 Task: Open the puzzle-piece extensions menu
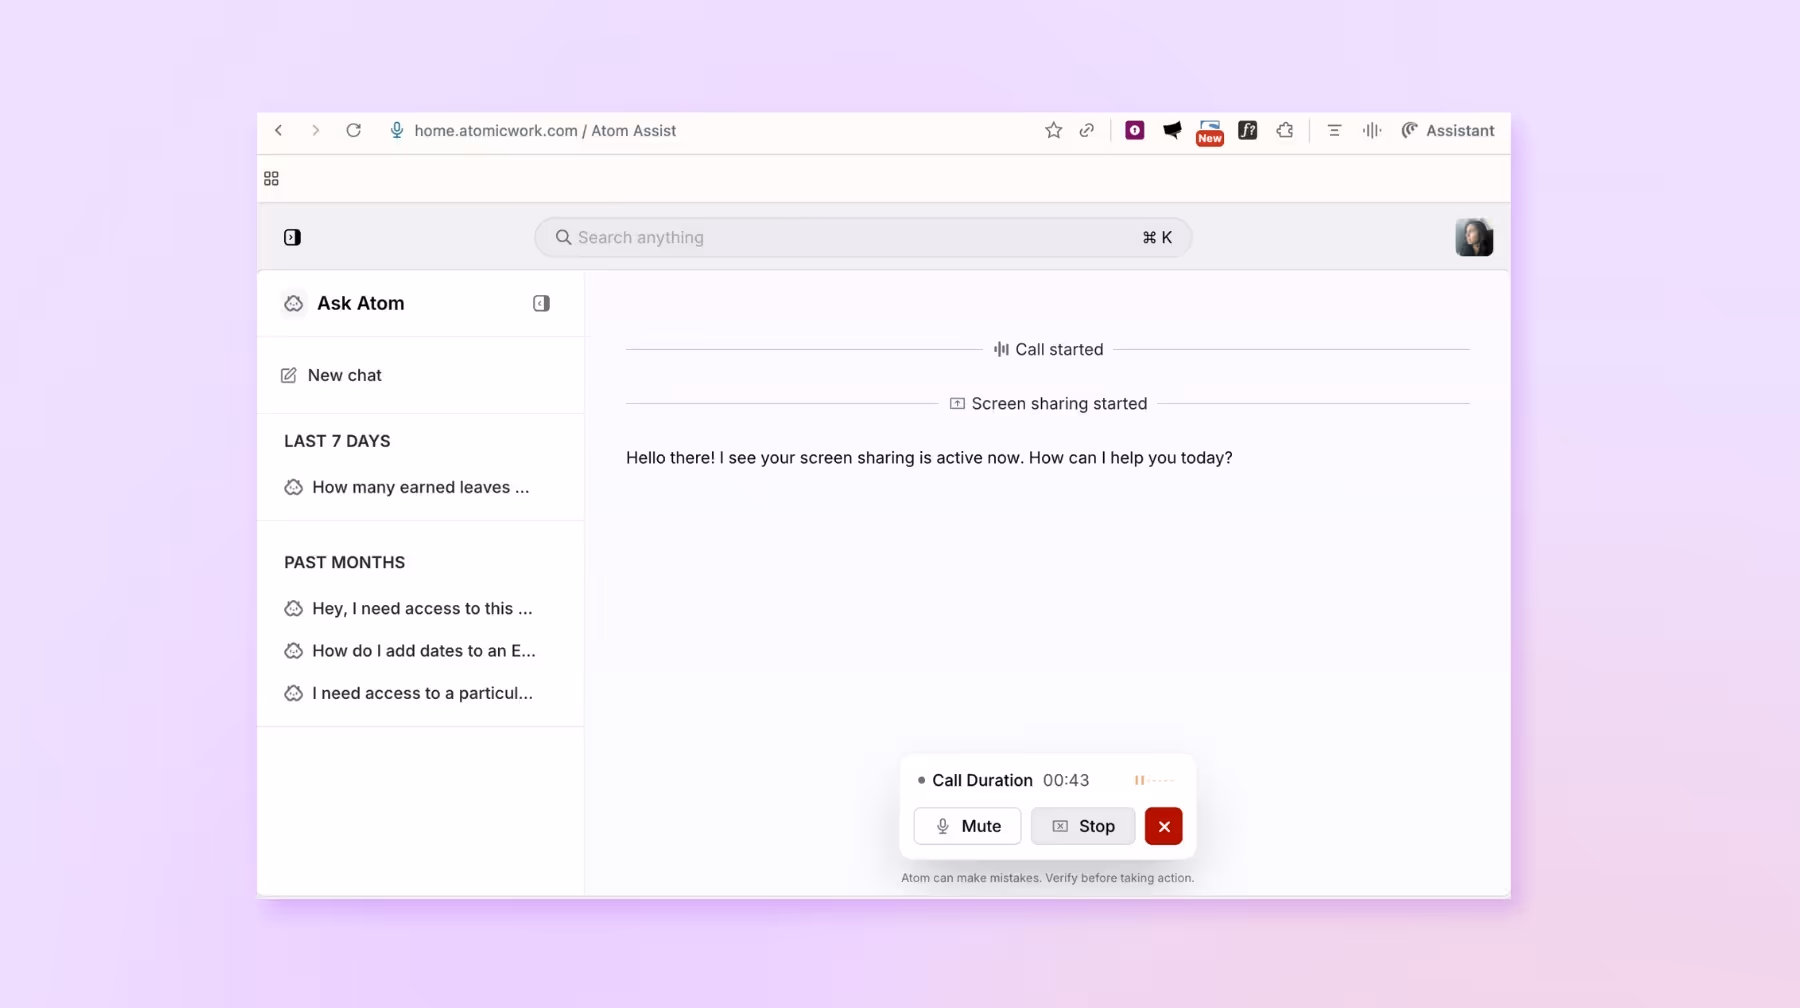coord(1285,130)
